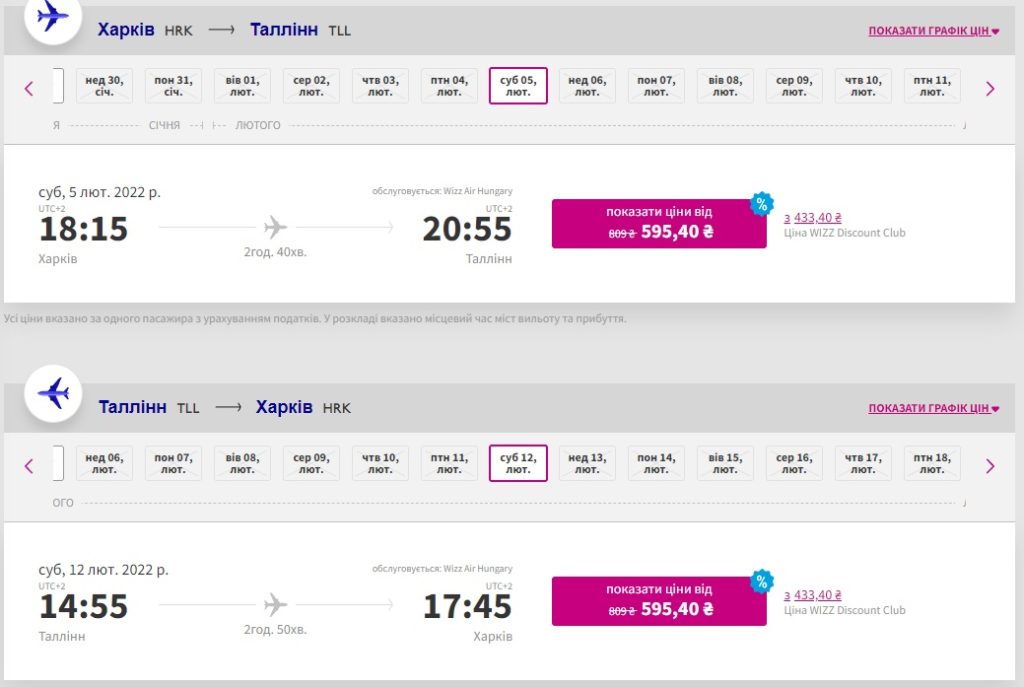Click the Tallinn–Kharkiv route airplane logo
Image resolution: width=1024 pixels, height=687 pixels.
(x=52, y=393)
